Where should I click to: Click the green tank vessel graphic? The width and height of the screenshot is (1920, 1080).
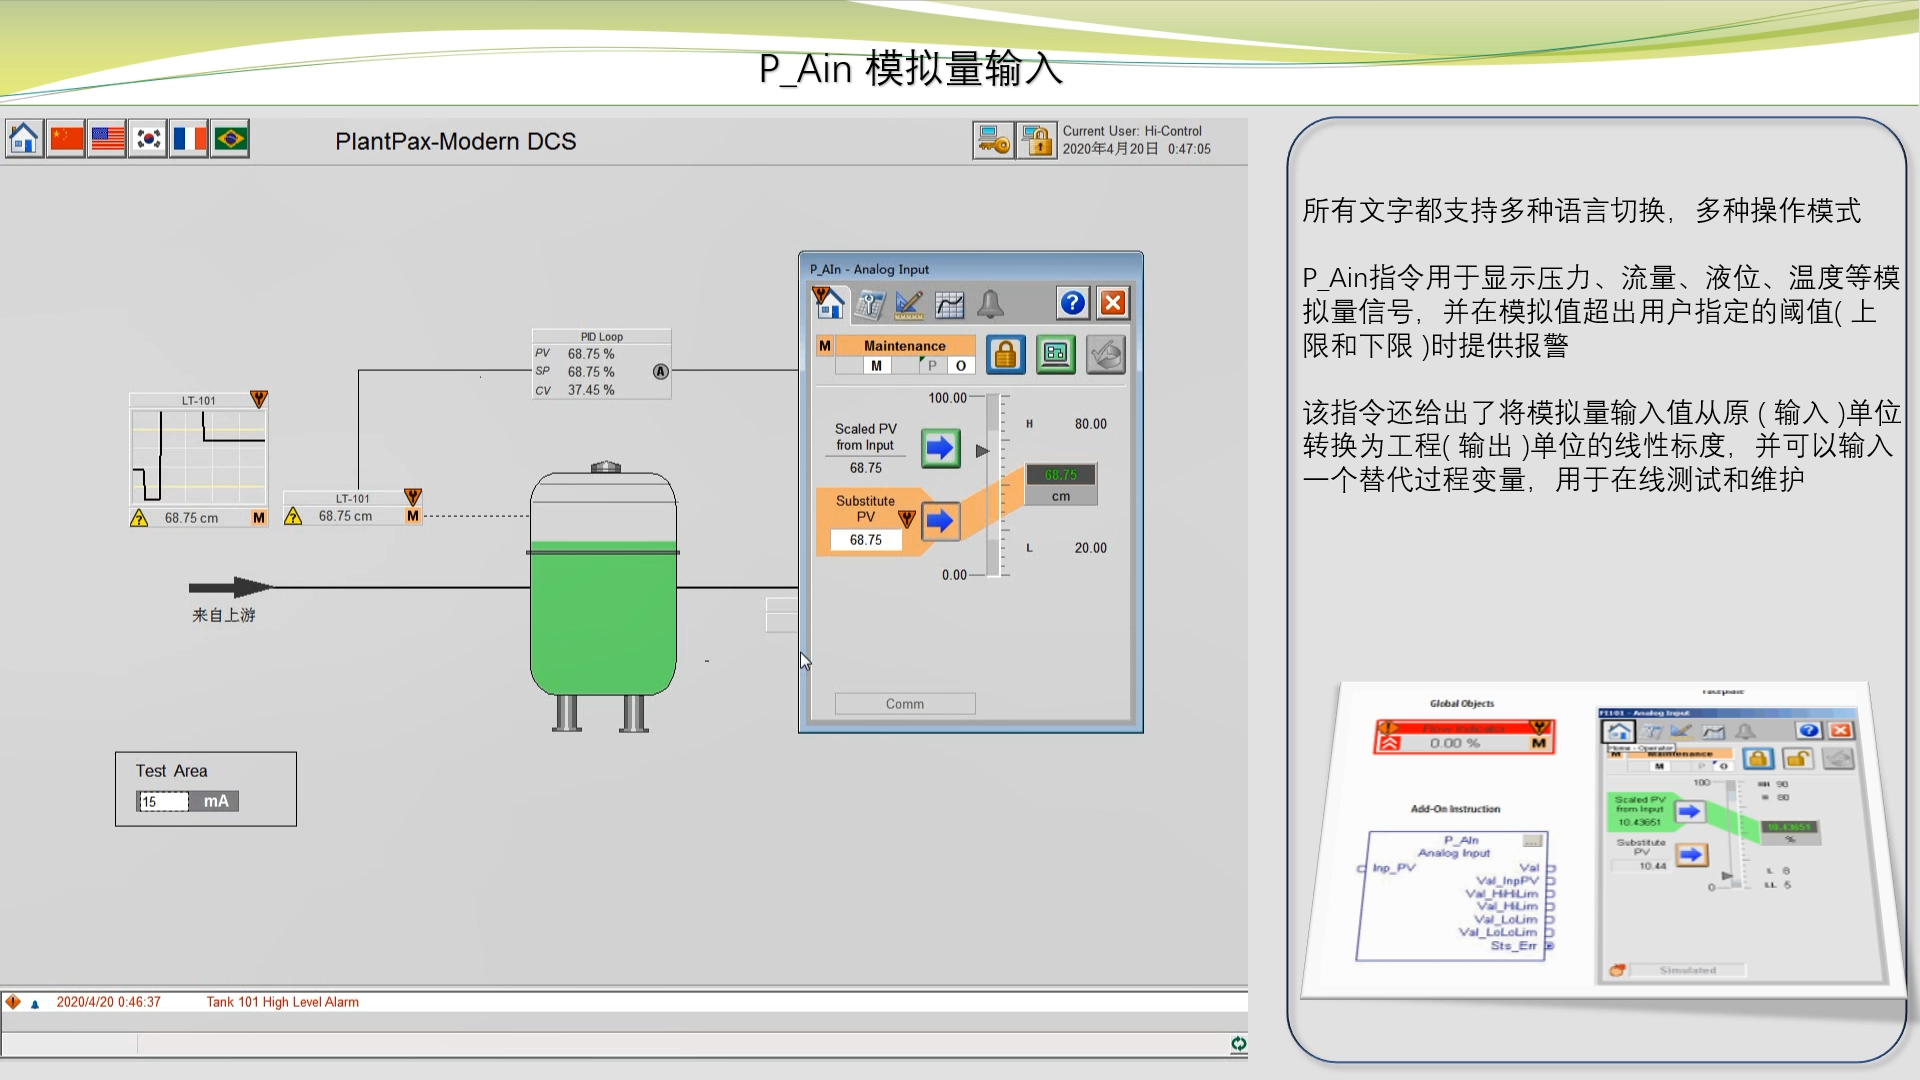click(603, 595)
